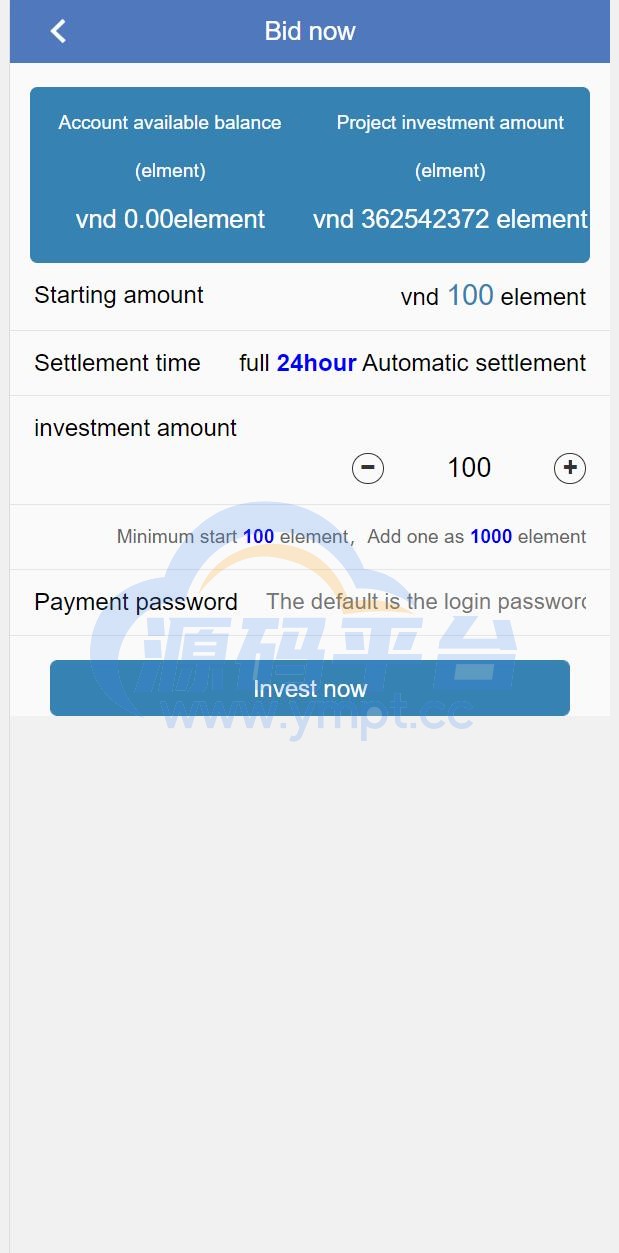The width and height of the screenshot is (619, 1253).
Task: Click the blue 100 starting amount value
Action: (x=470, y=295)
